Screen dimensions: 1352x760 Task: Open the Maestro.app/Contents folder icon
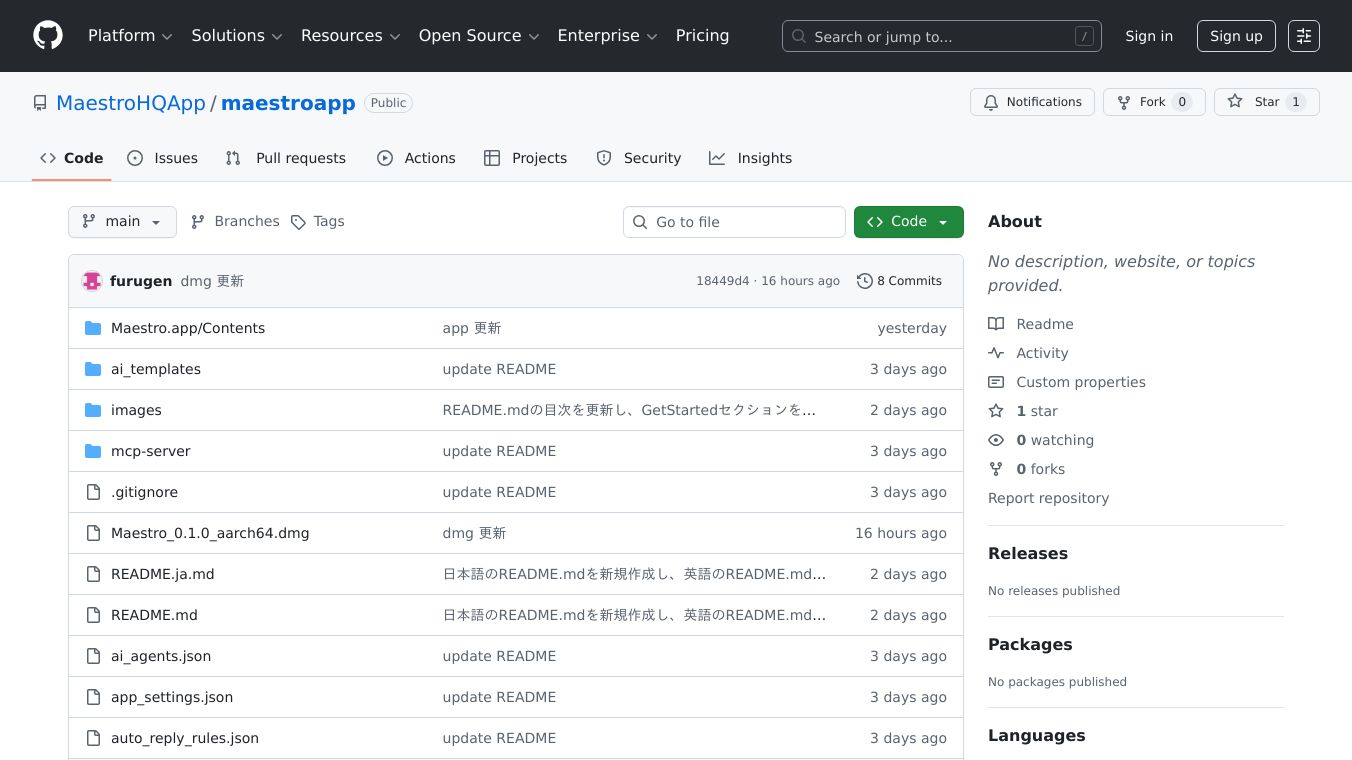(x=93, y=328)
